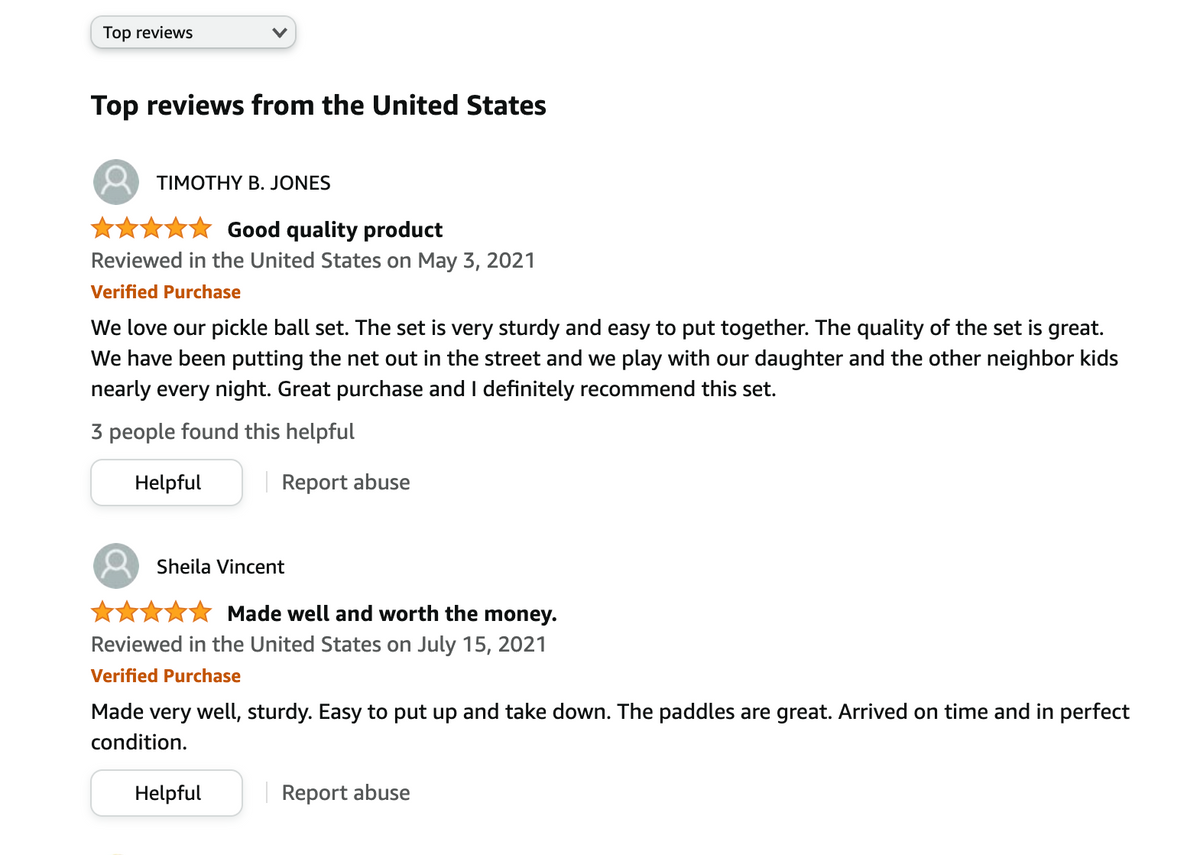This screenshot has width=1200, height=855.
Task: Click first star of Good quality product rating
Action: (102, 229)
